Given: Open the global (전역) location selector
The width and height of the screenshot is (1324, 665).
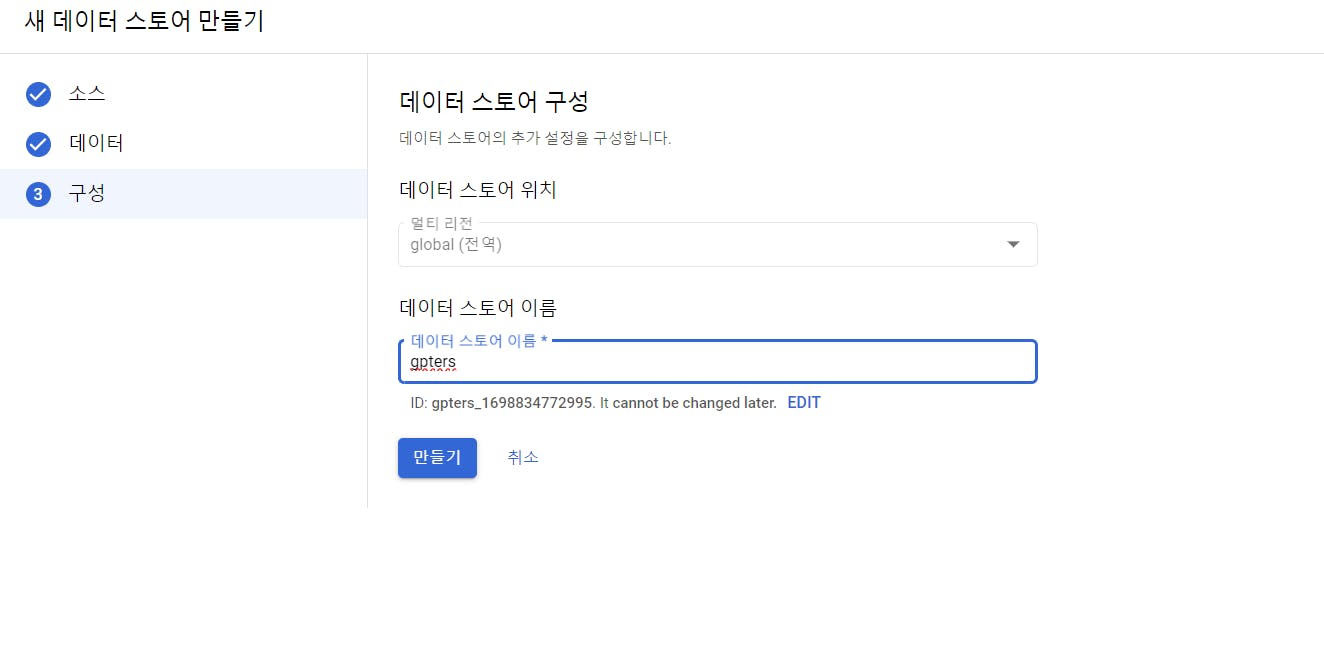Looking at the screenshot, I should pyautogui.click(x=717, y=244).
